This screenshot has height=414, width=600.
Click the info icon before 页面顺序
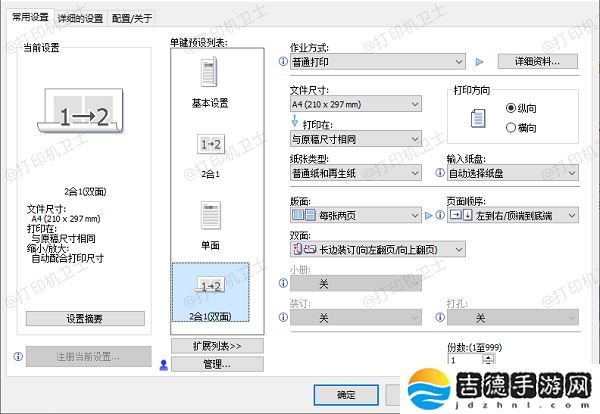(440, 215)
